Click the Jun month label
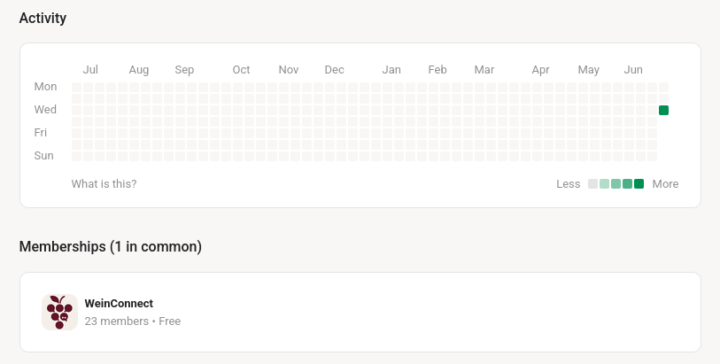 coord(633,69)
